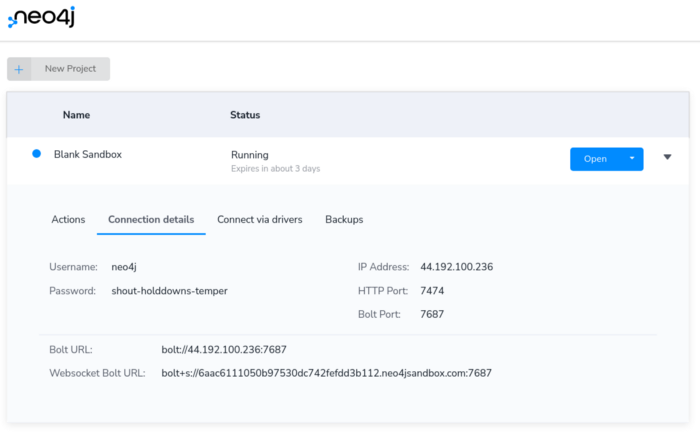Screen dimensions: 700x434
Task: Click the IP address 44.192.100.236
Action: click(457, 267)
